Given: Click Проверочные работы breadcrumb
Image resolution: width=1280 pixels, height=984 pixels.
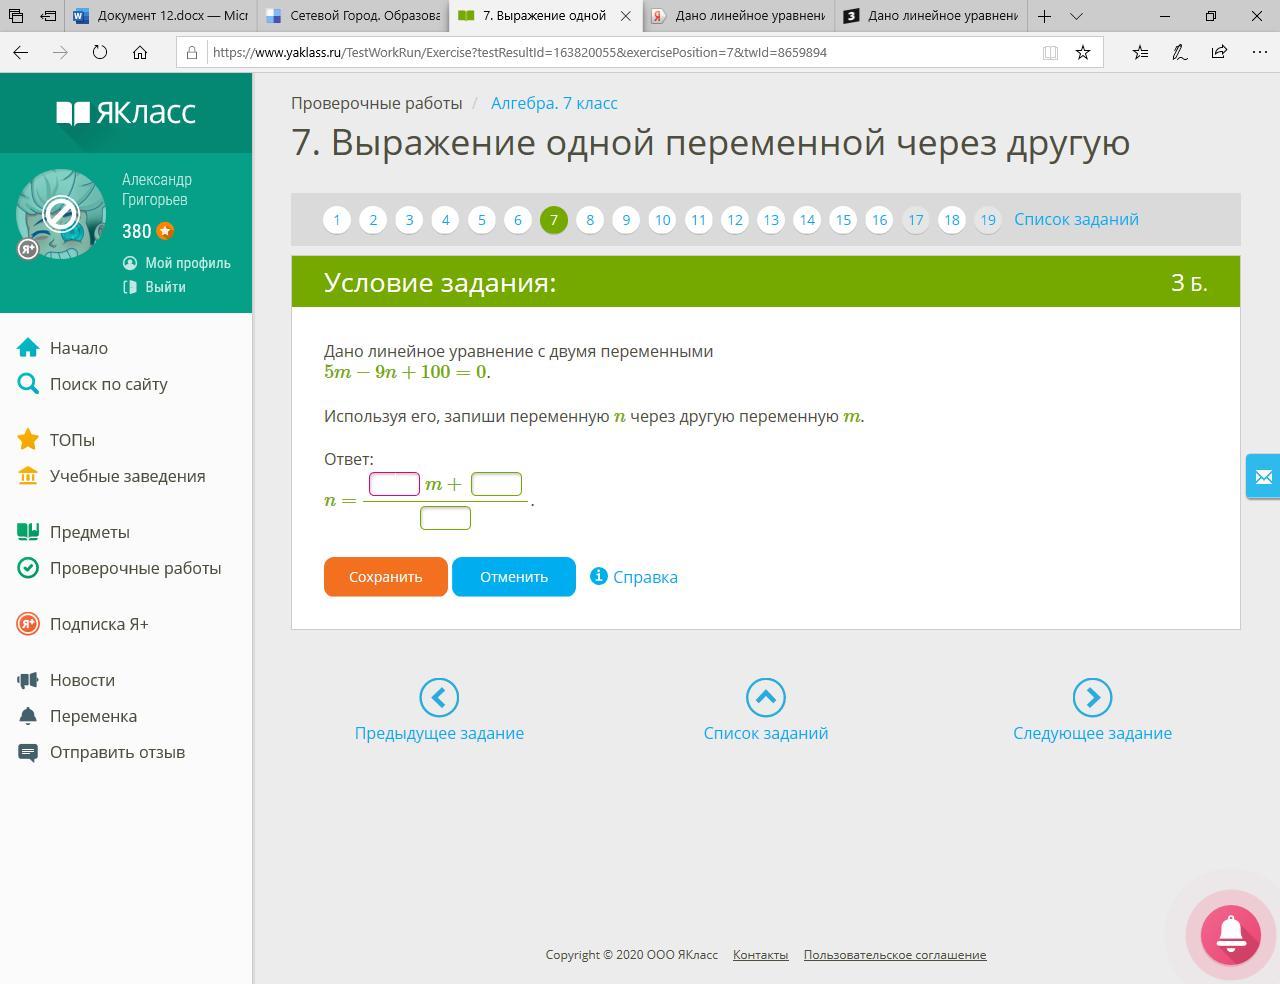Looking at the screenshot, I should [x=376, y=103].
